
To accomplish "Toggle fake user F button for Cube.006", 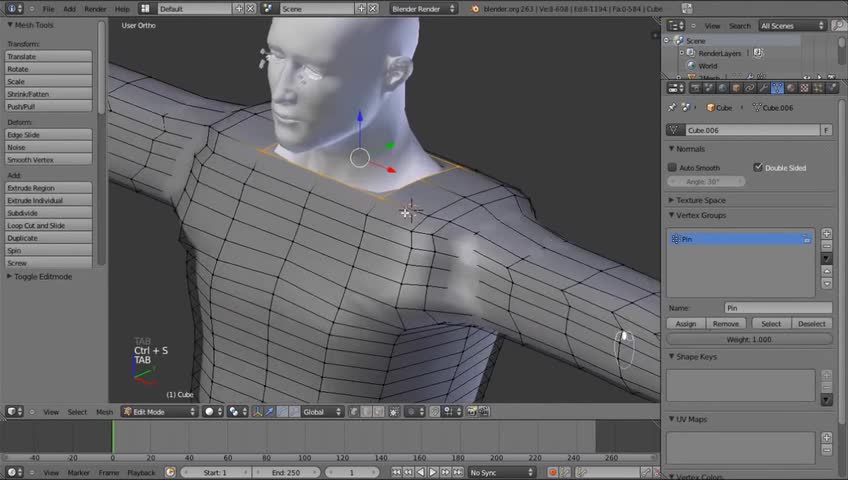I will (826, 130).
